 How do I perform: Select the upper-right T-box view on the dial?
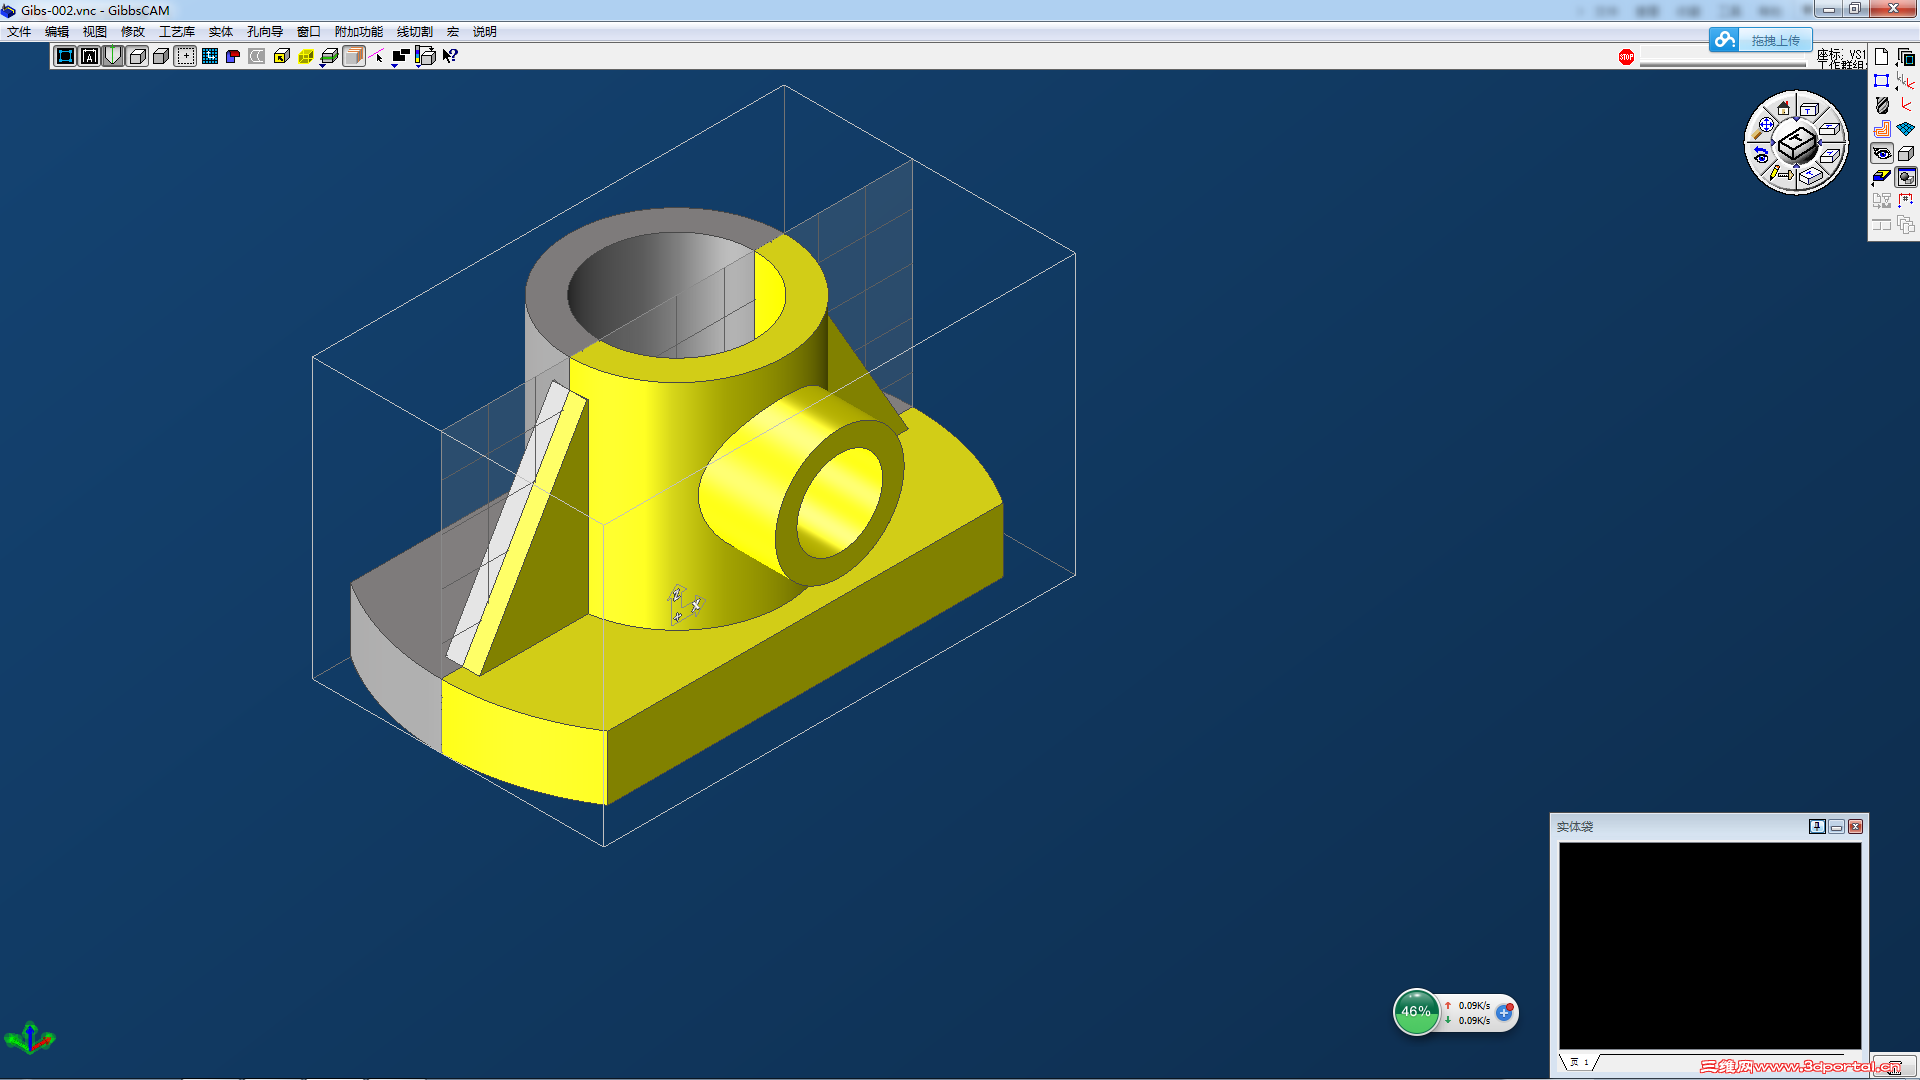click(x=1830, y=130)
